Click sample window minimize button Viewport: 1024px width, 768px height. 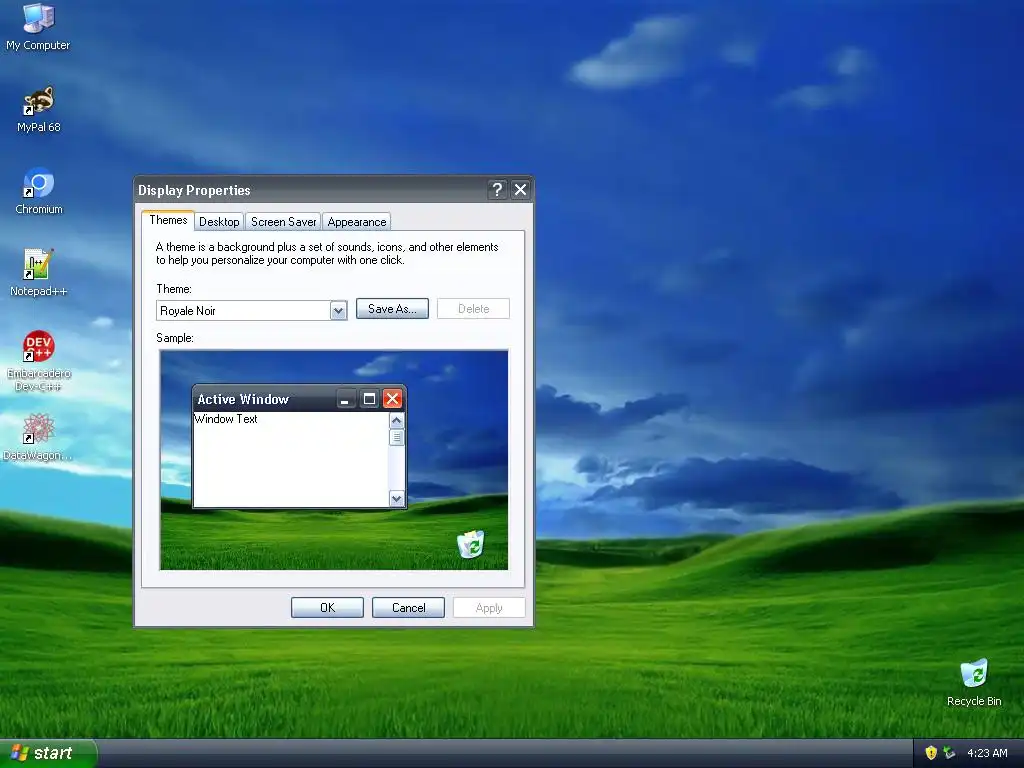[345, 399]
